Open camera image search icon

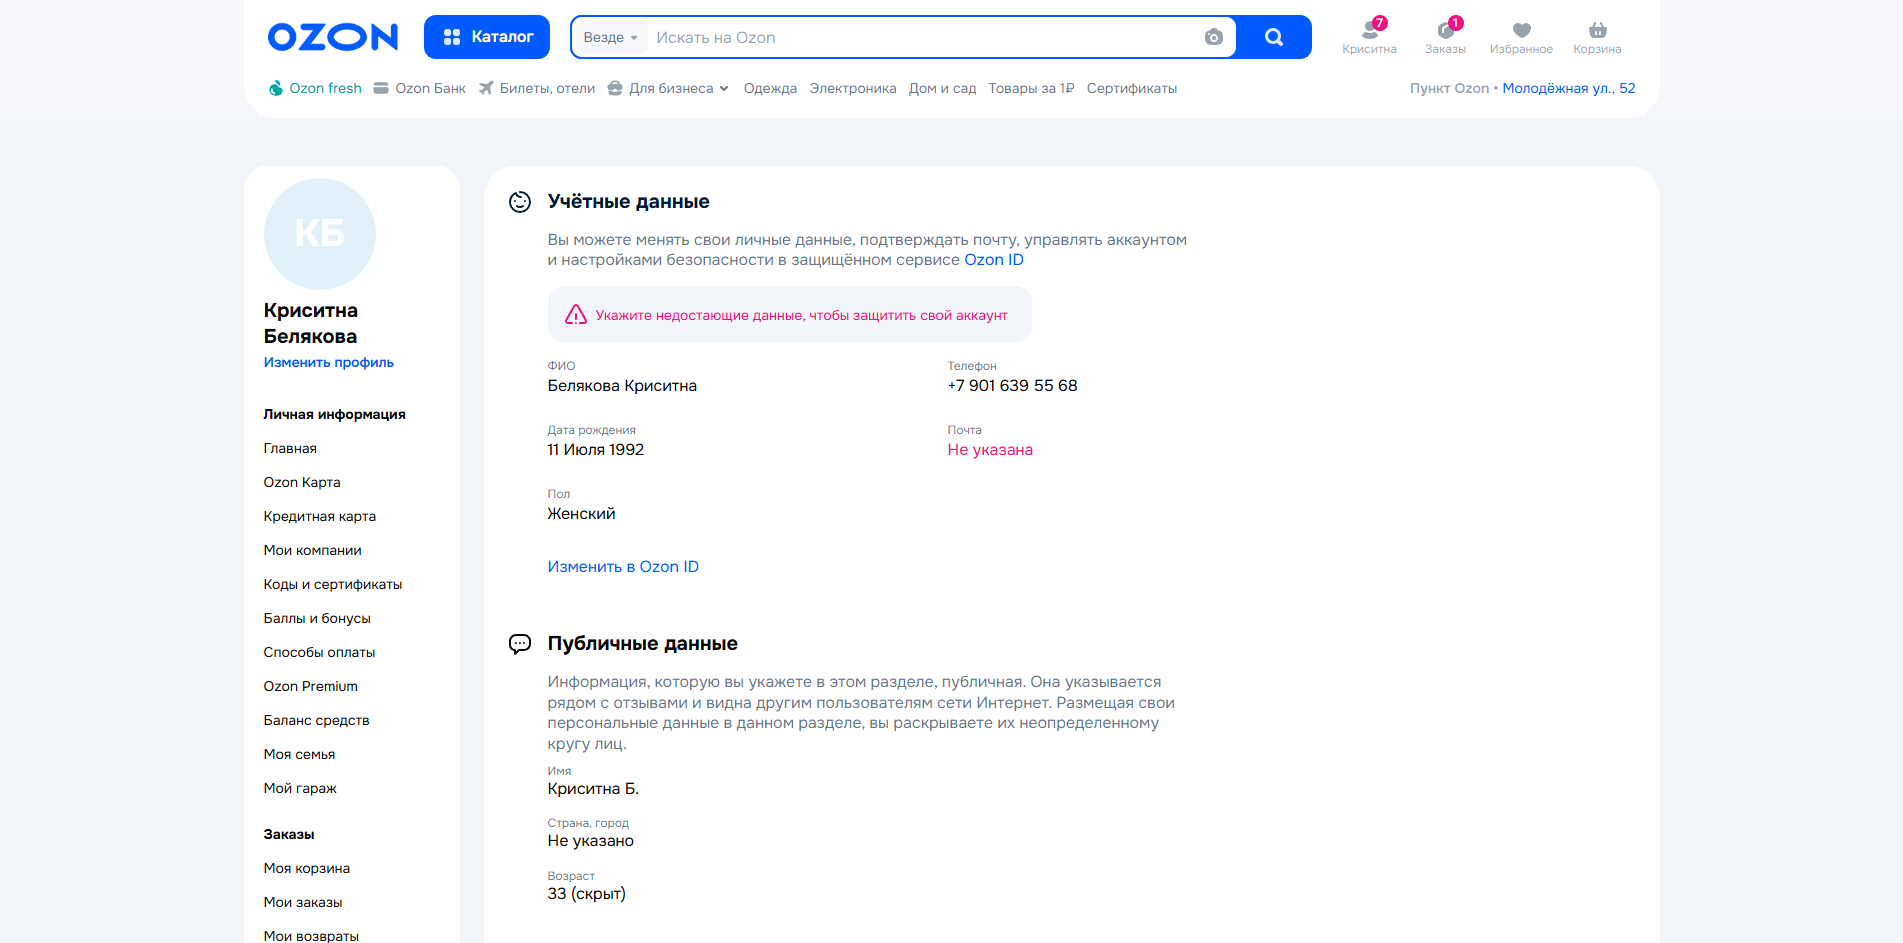(1213, 38)
